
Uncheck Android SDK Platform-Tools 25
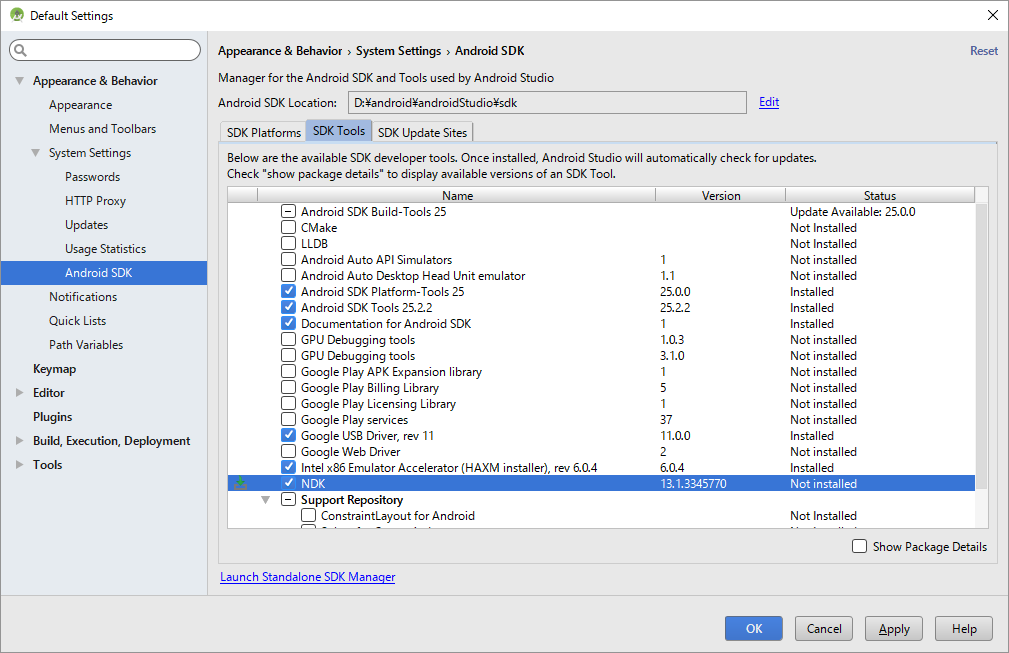[288, 291]
